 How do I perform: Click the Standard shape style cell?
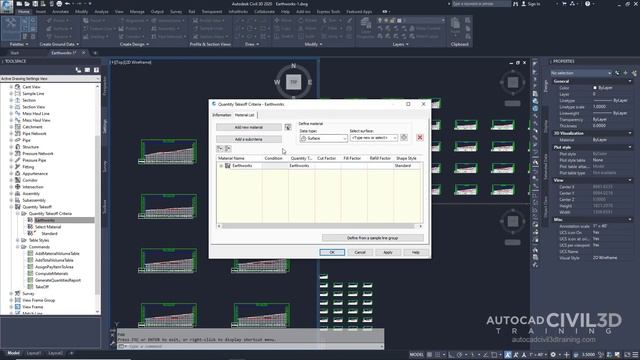407,166
